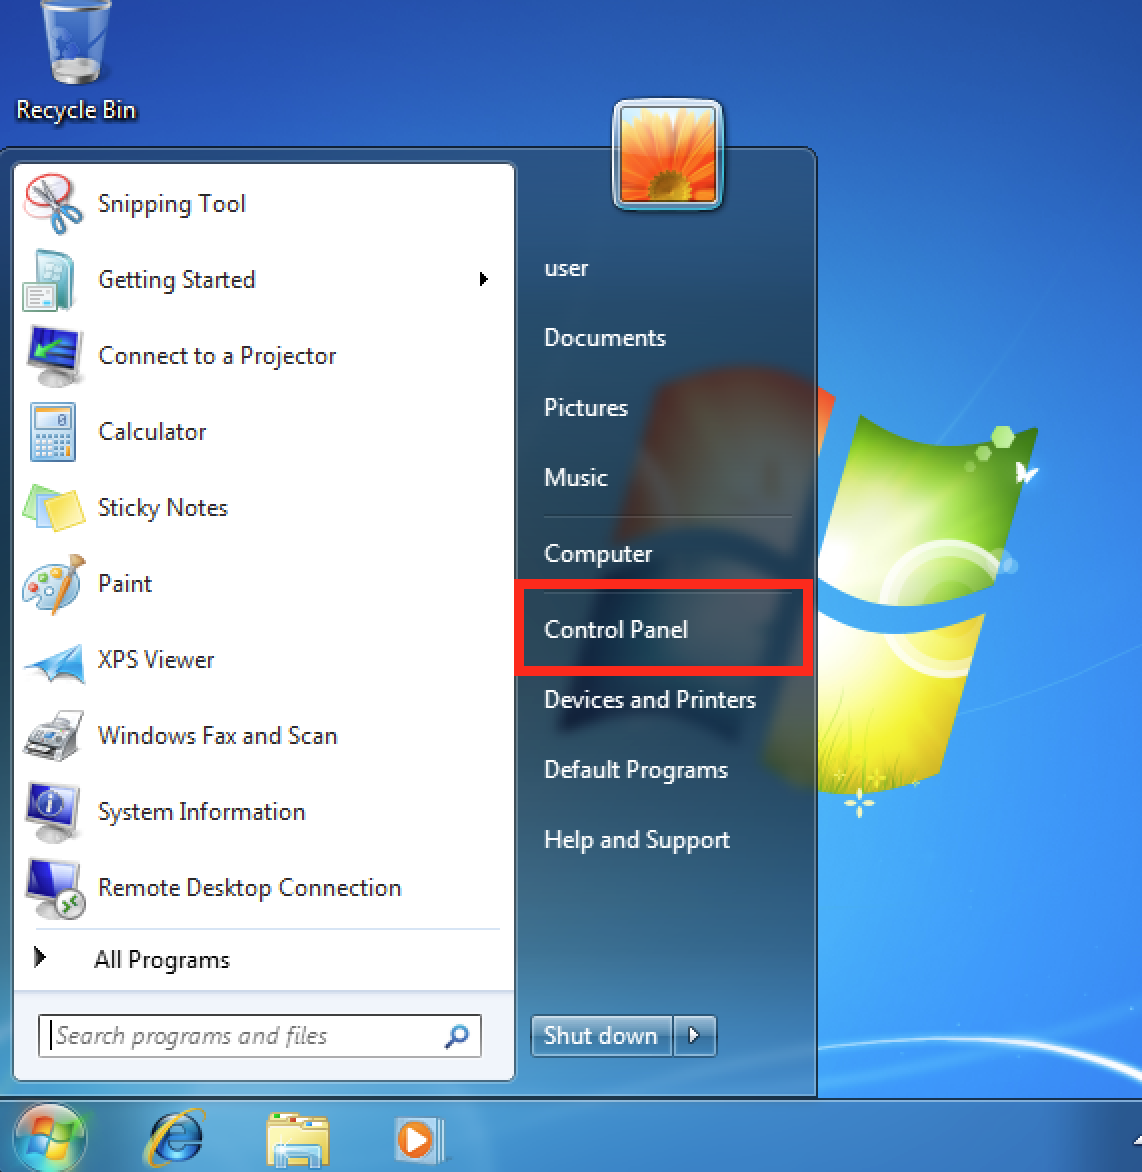Image resolution: width=1142 pixels, height=1172 pixels.
Task: Click the Getting Started icon
Action: click(50, 280)
